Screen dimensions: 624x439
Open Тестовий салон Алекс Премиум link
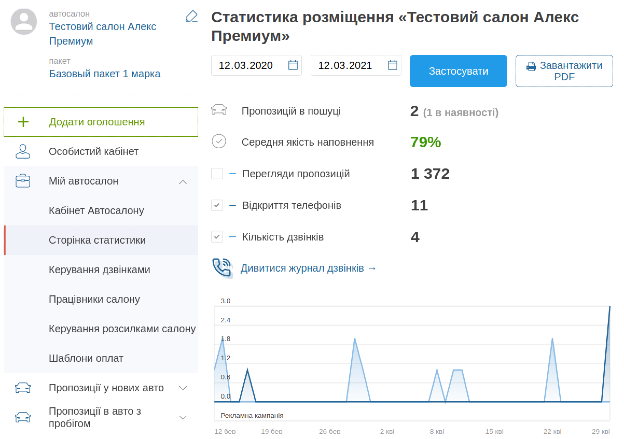click(x=103, y=33)
